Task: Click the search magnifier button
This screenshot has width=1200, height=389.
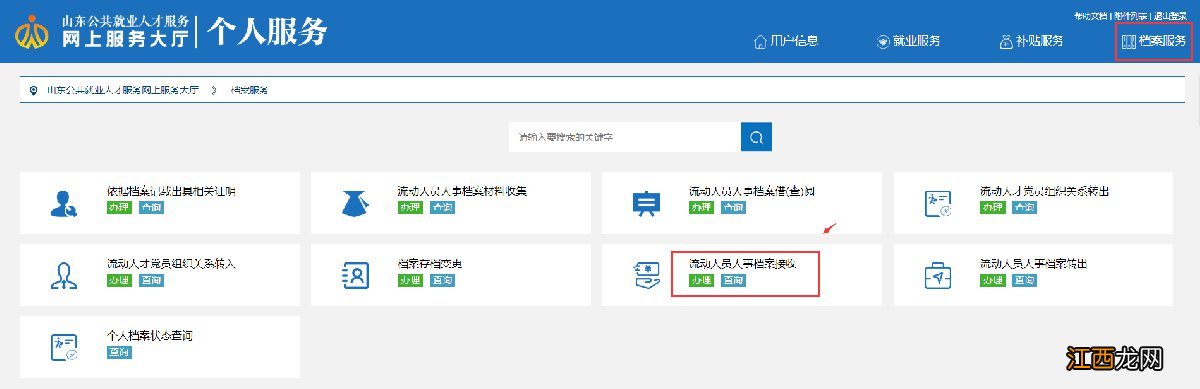Action: (x=756, y=137)
